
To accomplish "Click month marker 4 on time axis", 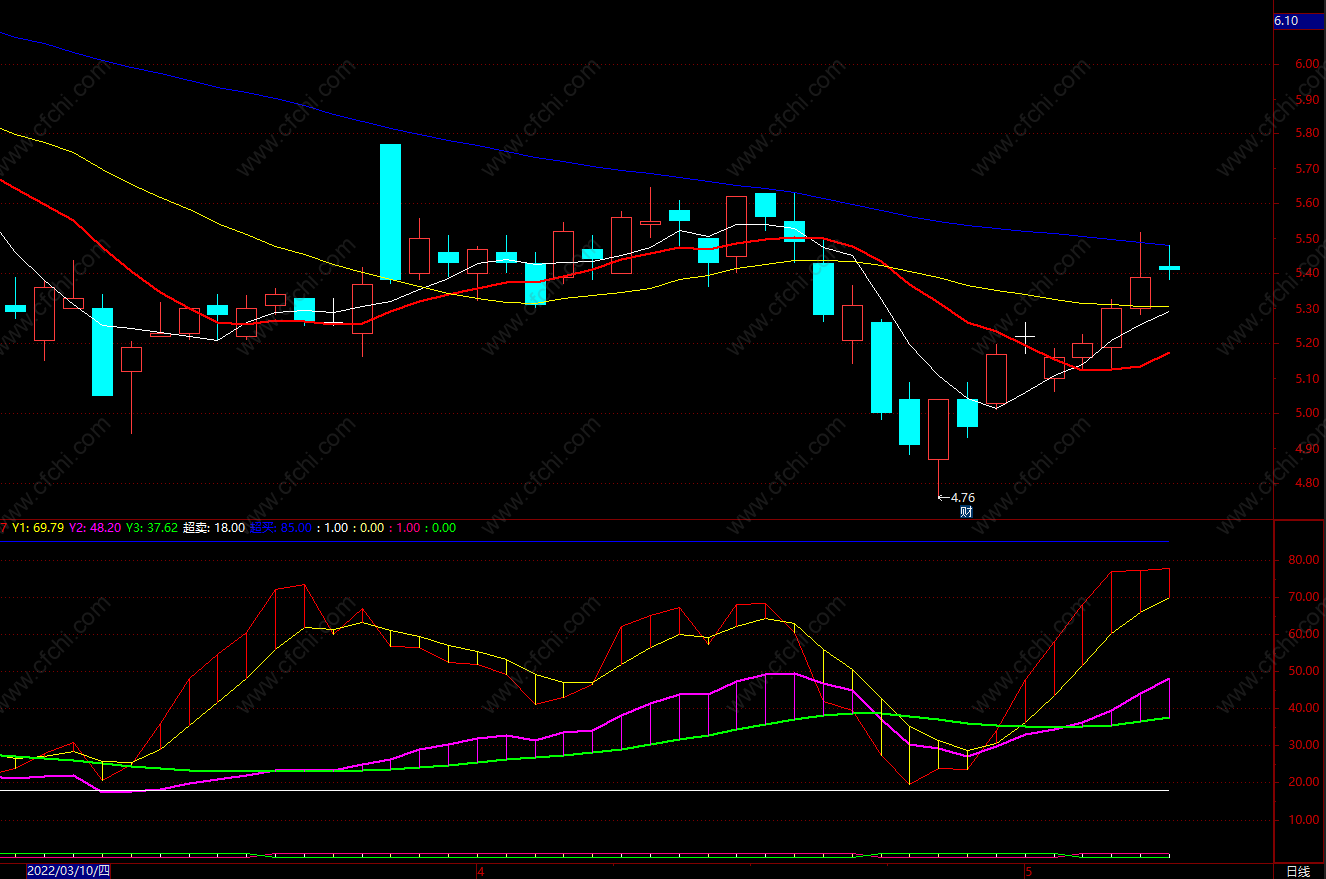I will (x=480, y=870).
